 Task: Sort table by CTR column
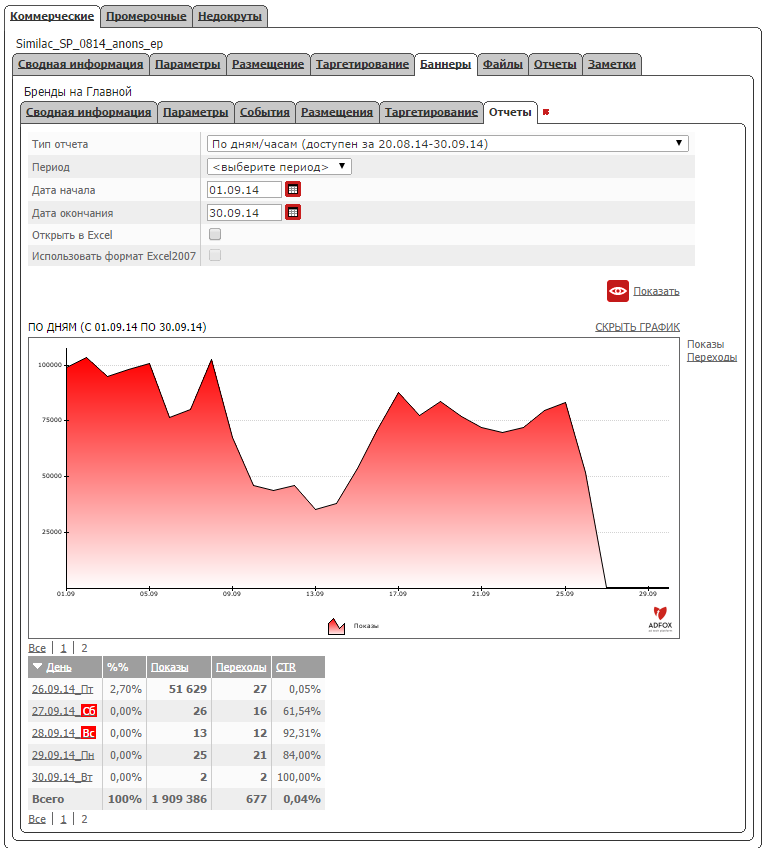click(x=286, y=667)
